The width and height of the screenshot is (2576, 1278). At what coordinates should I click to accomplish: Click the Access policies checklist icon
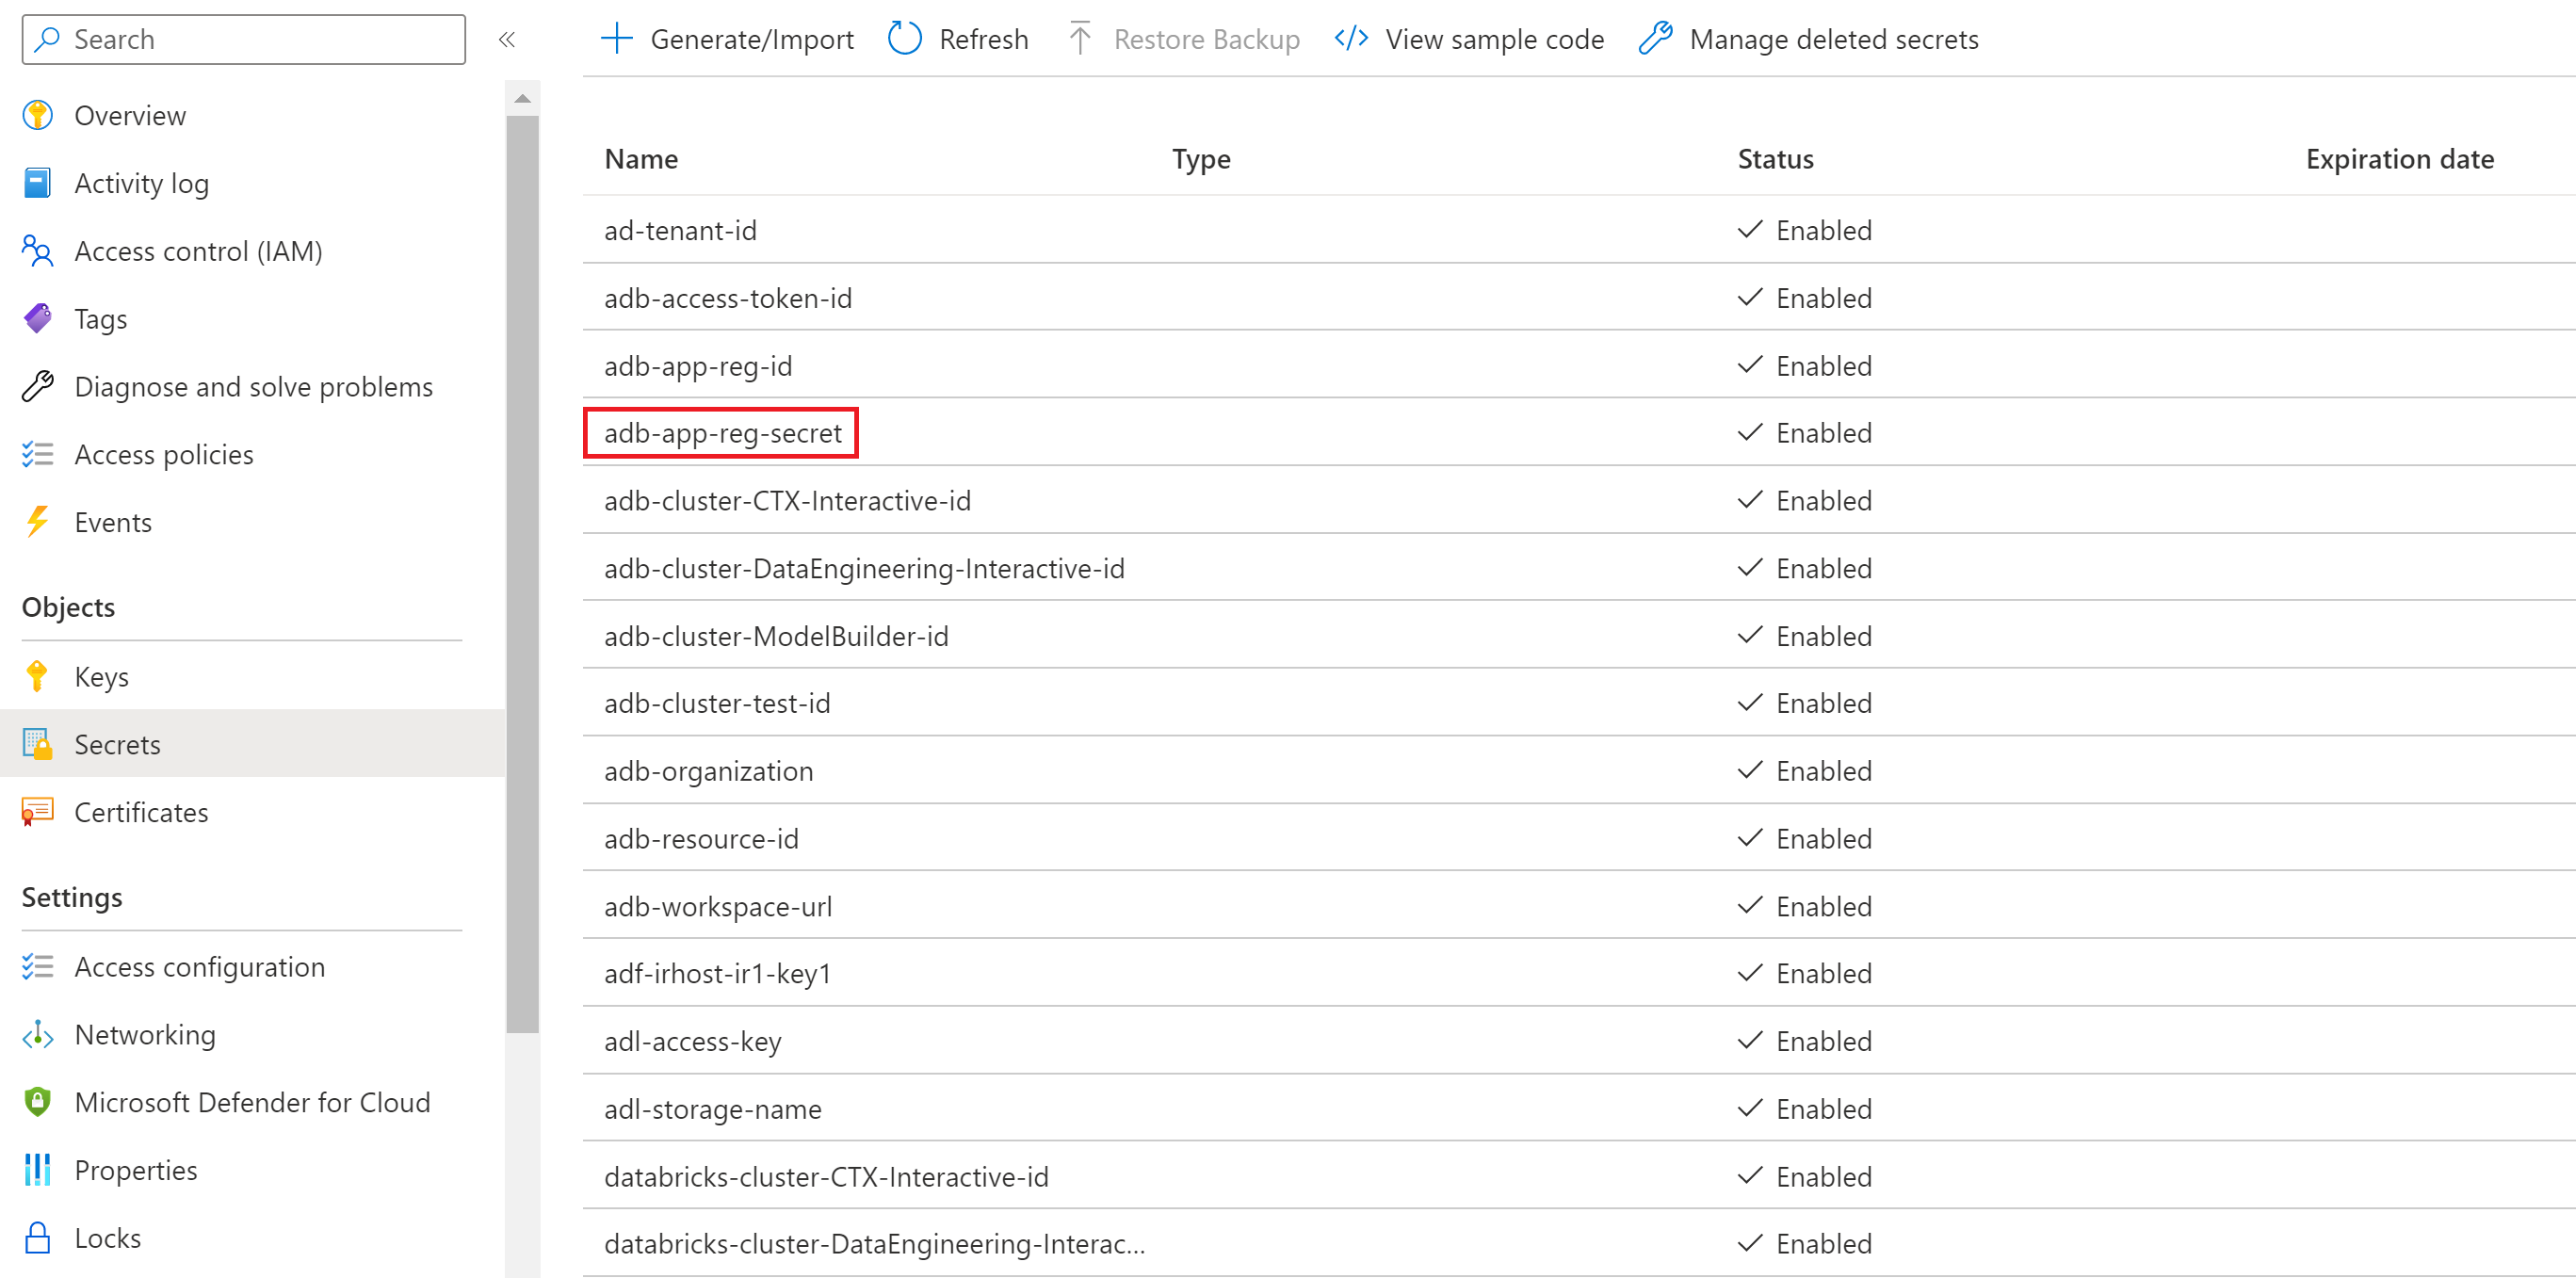tap(38, 454)
